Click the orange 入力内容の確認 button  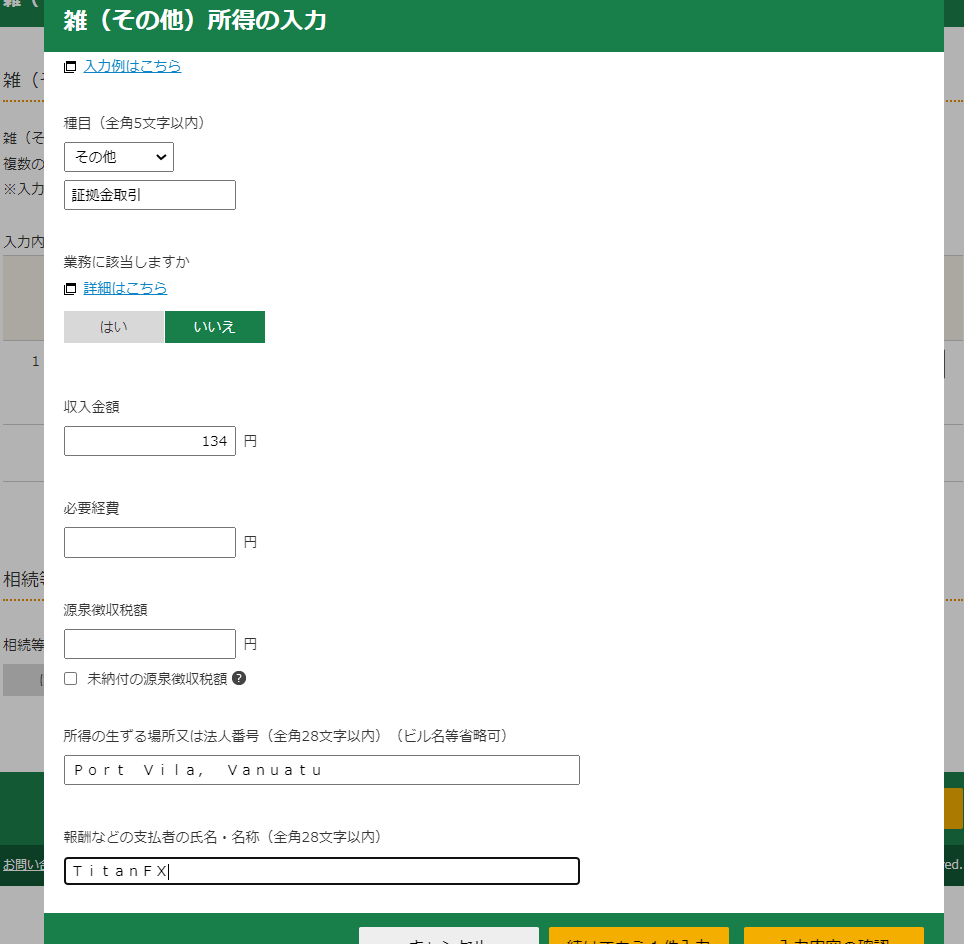click(834, 935)
